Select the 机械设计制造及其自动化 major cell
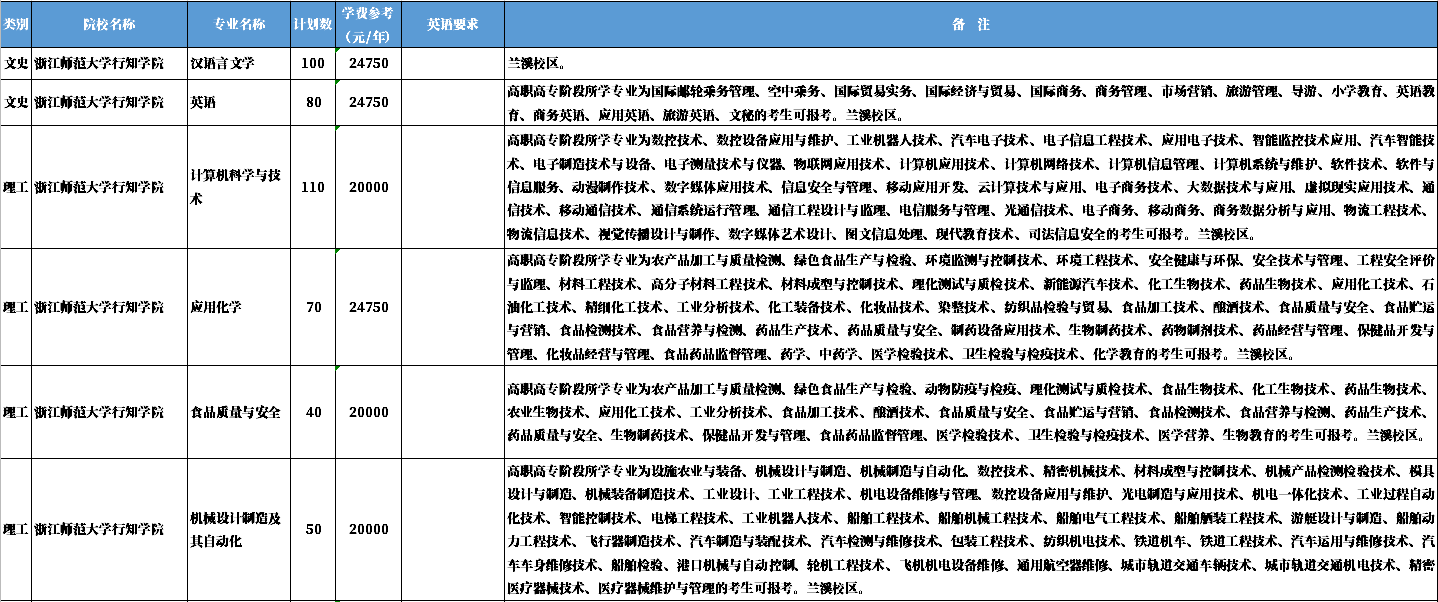This screenshot has height=602, width=1438. coord(239,529)
